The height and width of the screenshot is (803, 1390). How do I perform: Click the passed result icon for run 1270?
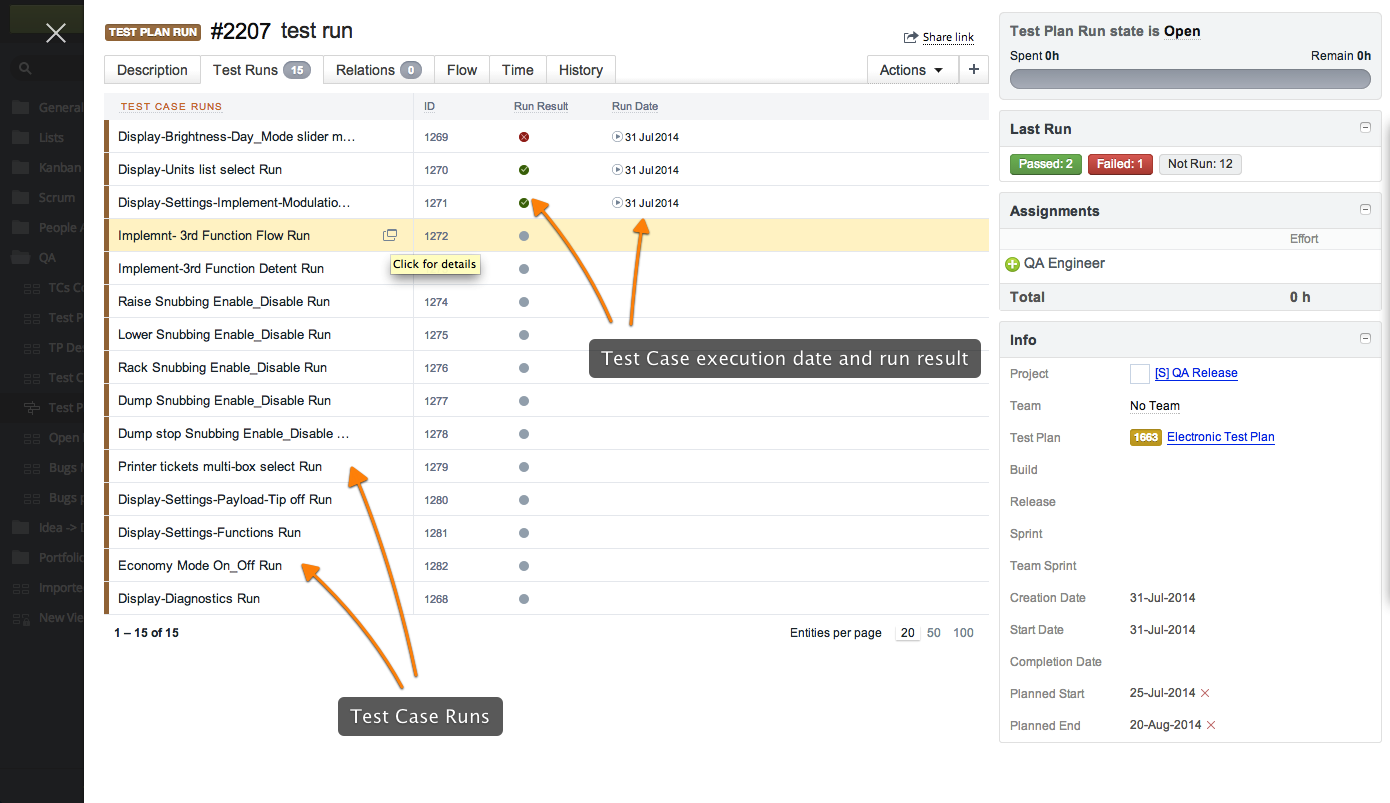[x=524, y=170]
